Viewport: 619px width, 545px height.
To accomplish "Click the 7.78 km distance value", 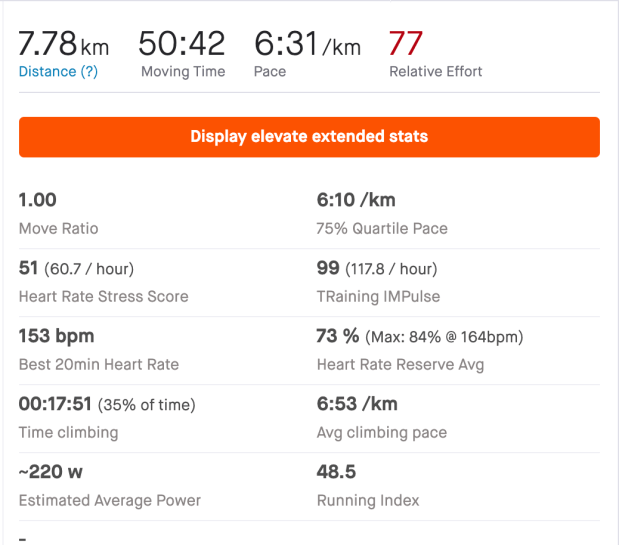I will coord(63,44).
